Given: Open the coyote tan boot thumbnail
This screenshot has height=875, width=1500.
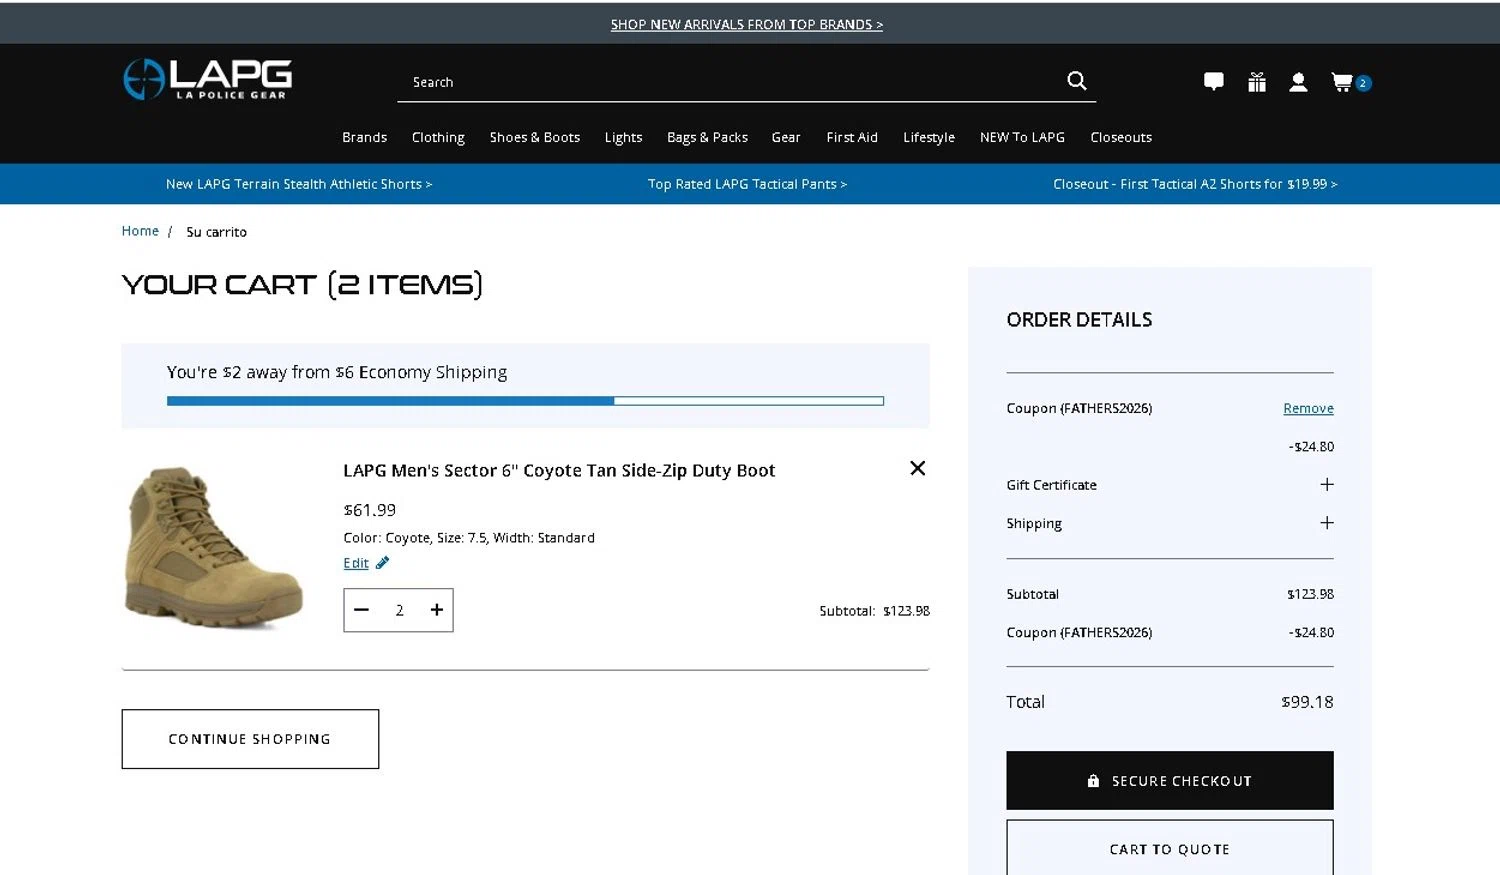Looking at the screenshot, I should tap(213, 546).
